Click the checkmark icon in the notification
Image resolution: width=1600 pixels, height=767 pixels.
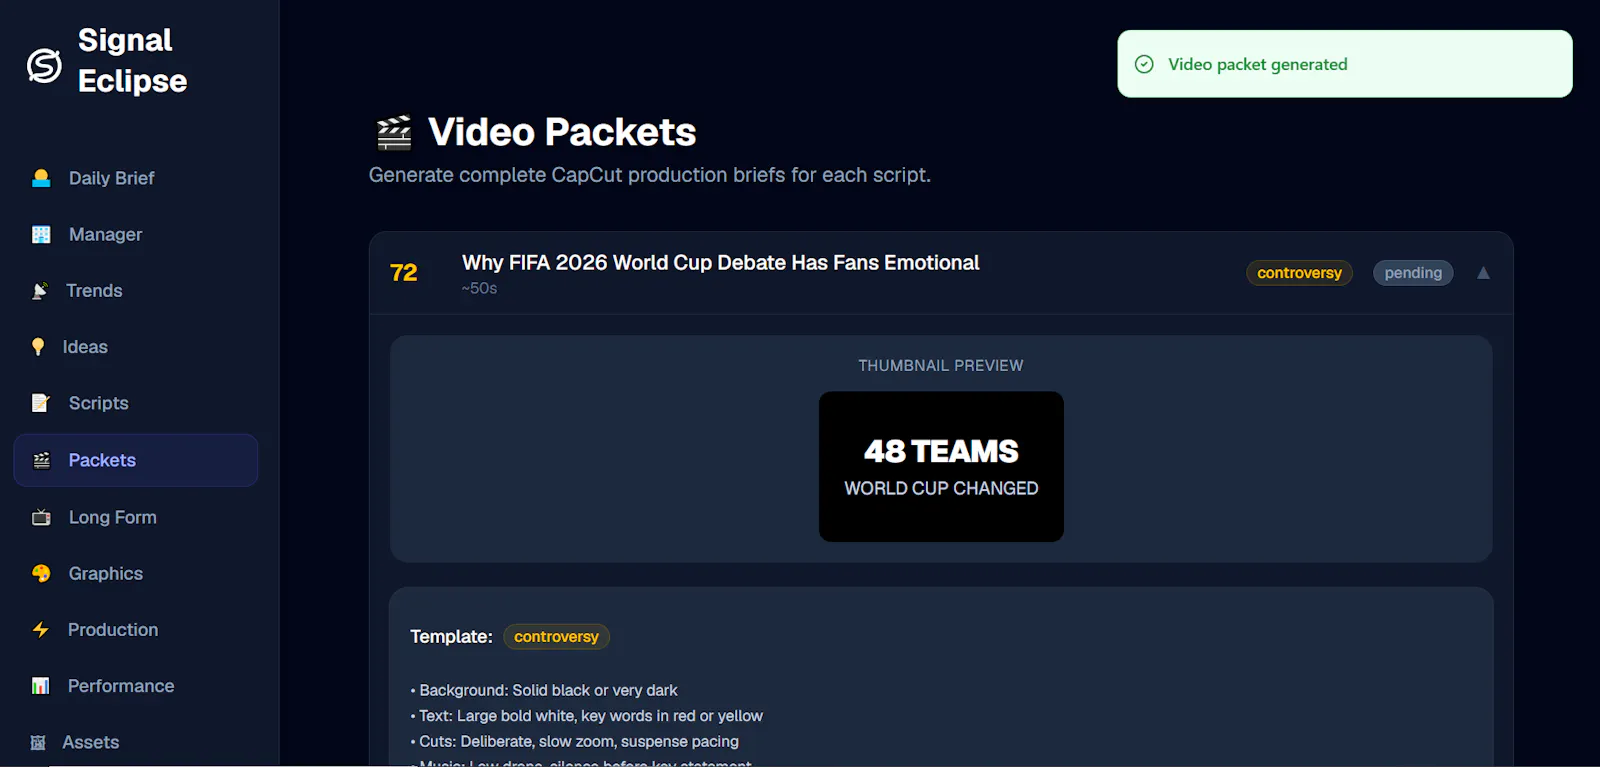point(1144,64)
